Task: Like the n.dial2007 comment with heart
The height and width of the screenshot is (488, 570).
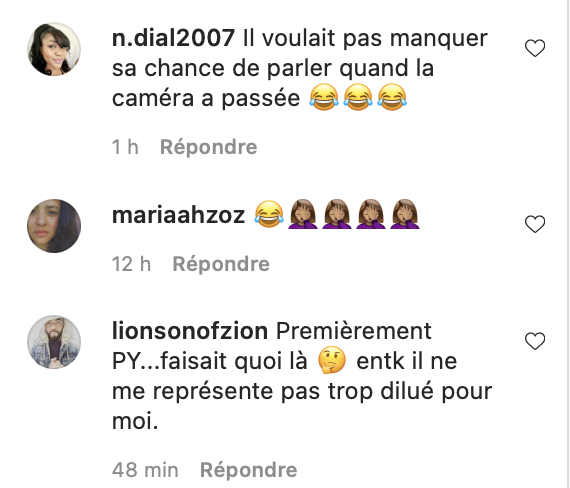Action: tap(535, 48)
